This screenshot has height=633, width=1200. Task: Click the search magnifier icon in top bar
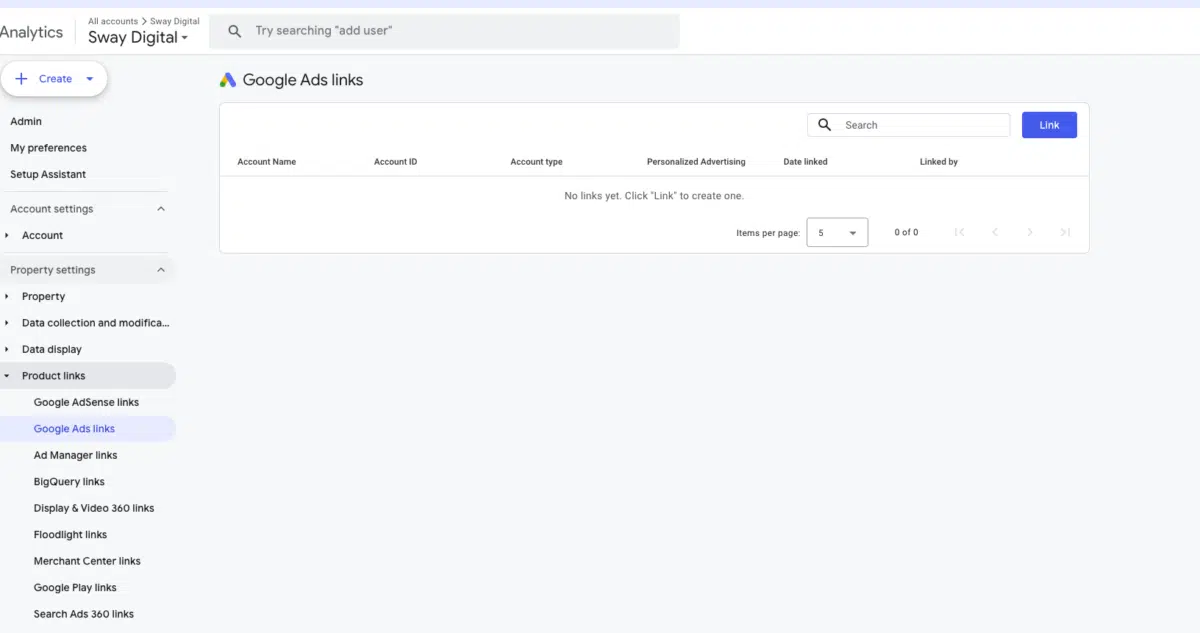point(235,31)
